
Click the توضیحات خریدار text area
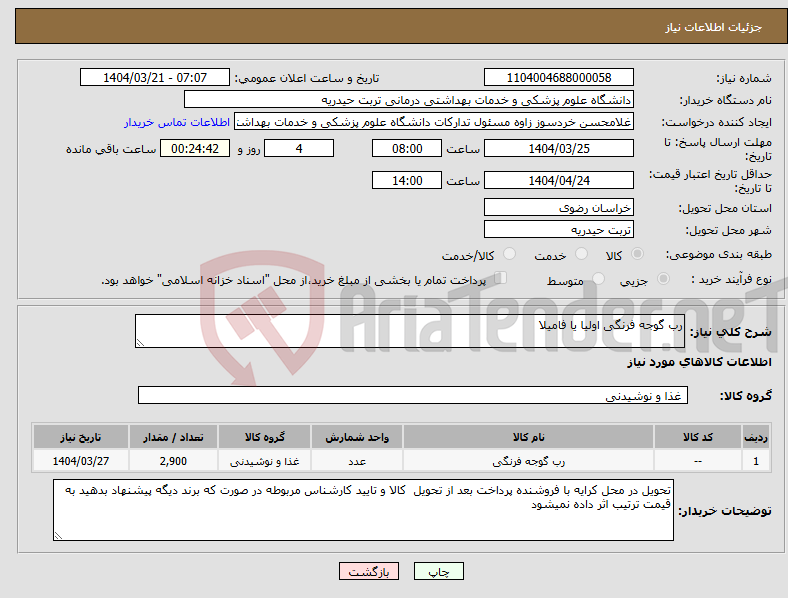pyautogui.click(x=363, y=510)
